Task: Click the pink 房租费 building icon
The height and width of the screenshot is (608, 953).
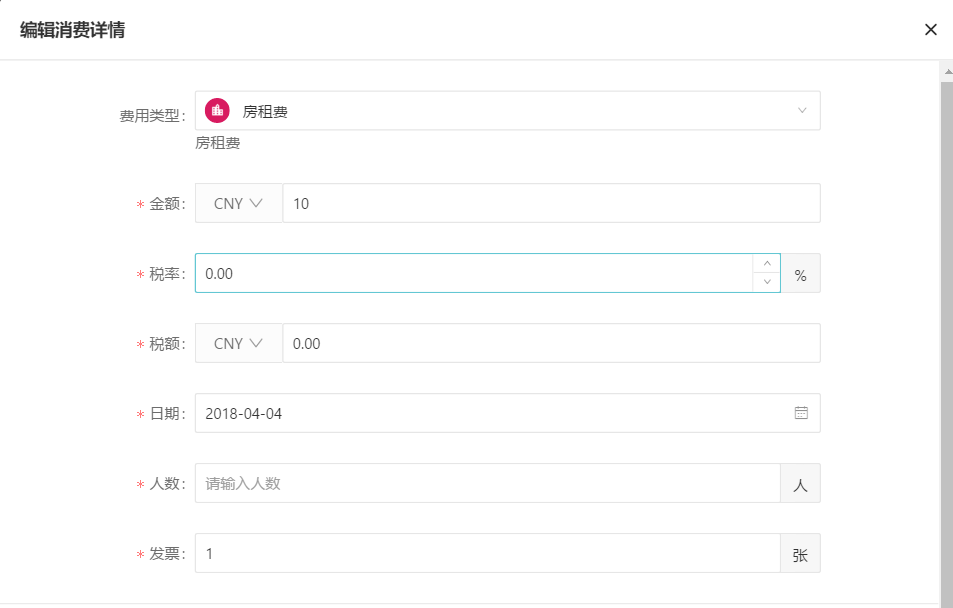Action: (217, 111)
